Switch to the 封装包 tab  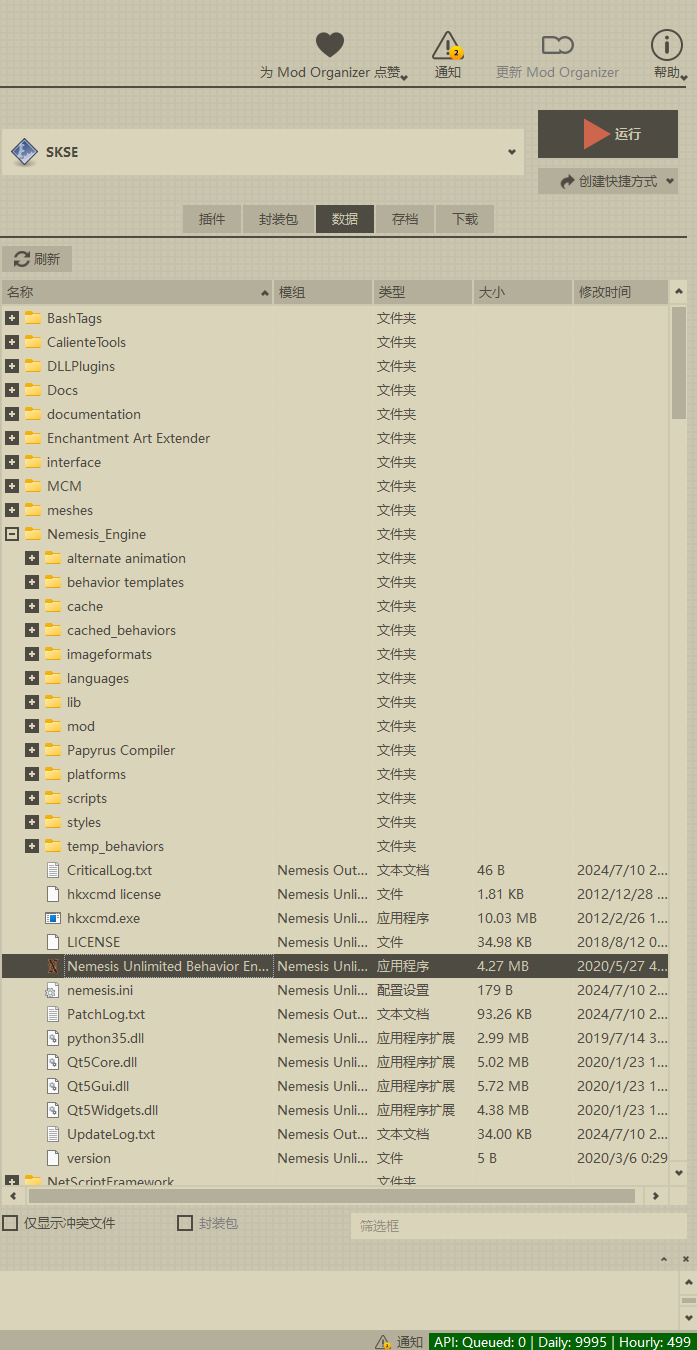tap(278, 219)
